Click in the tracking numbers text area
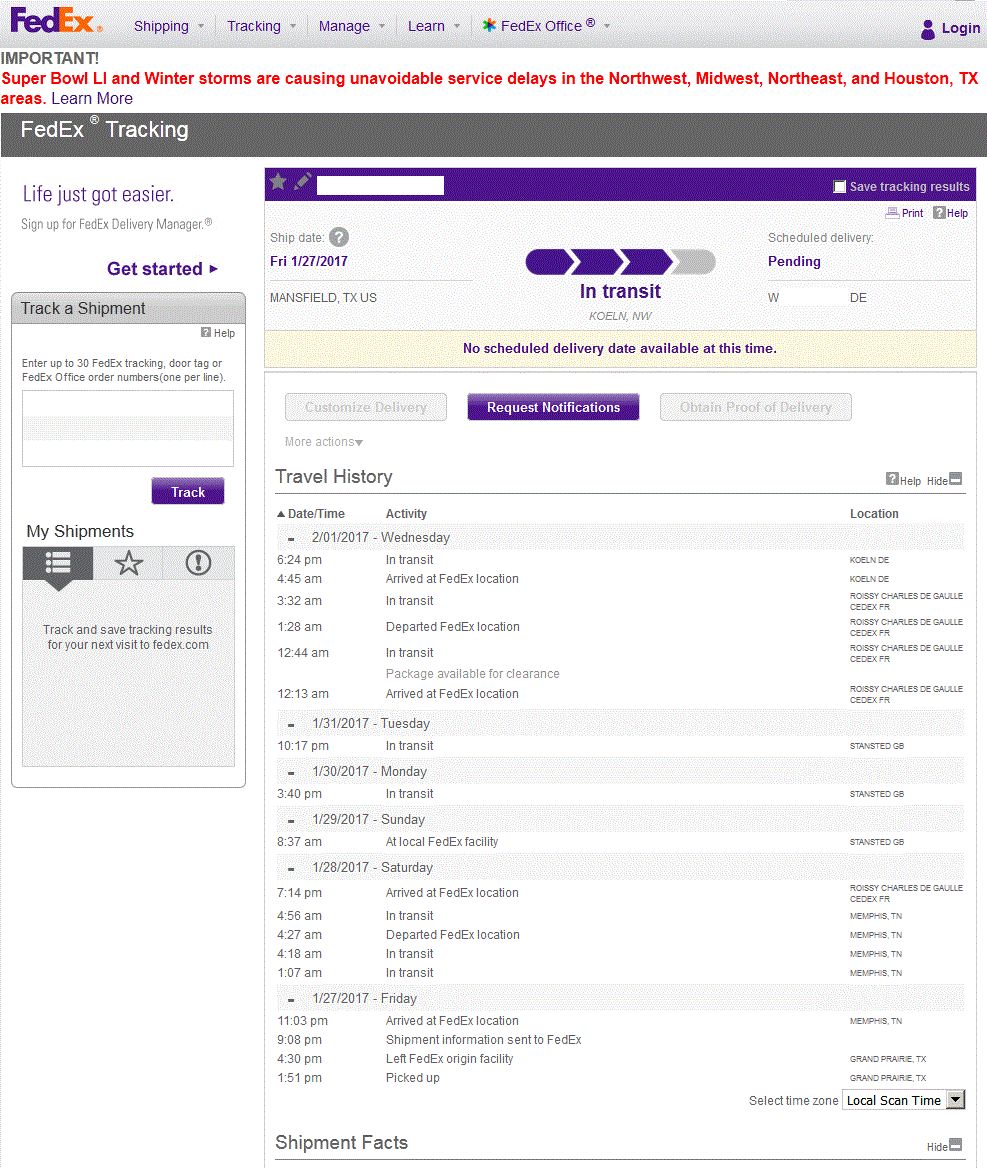The height and width of the screenshot is (1168, 987). point(127,429)
